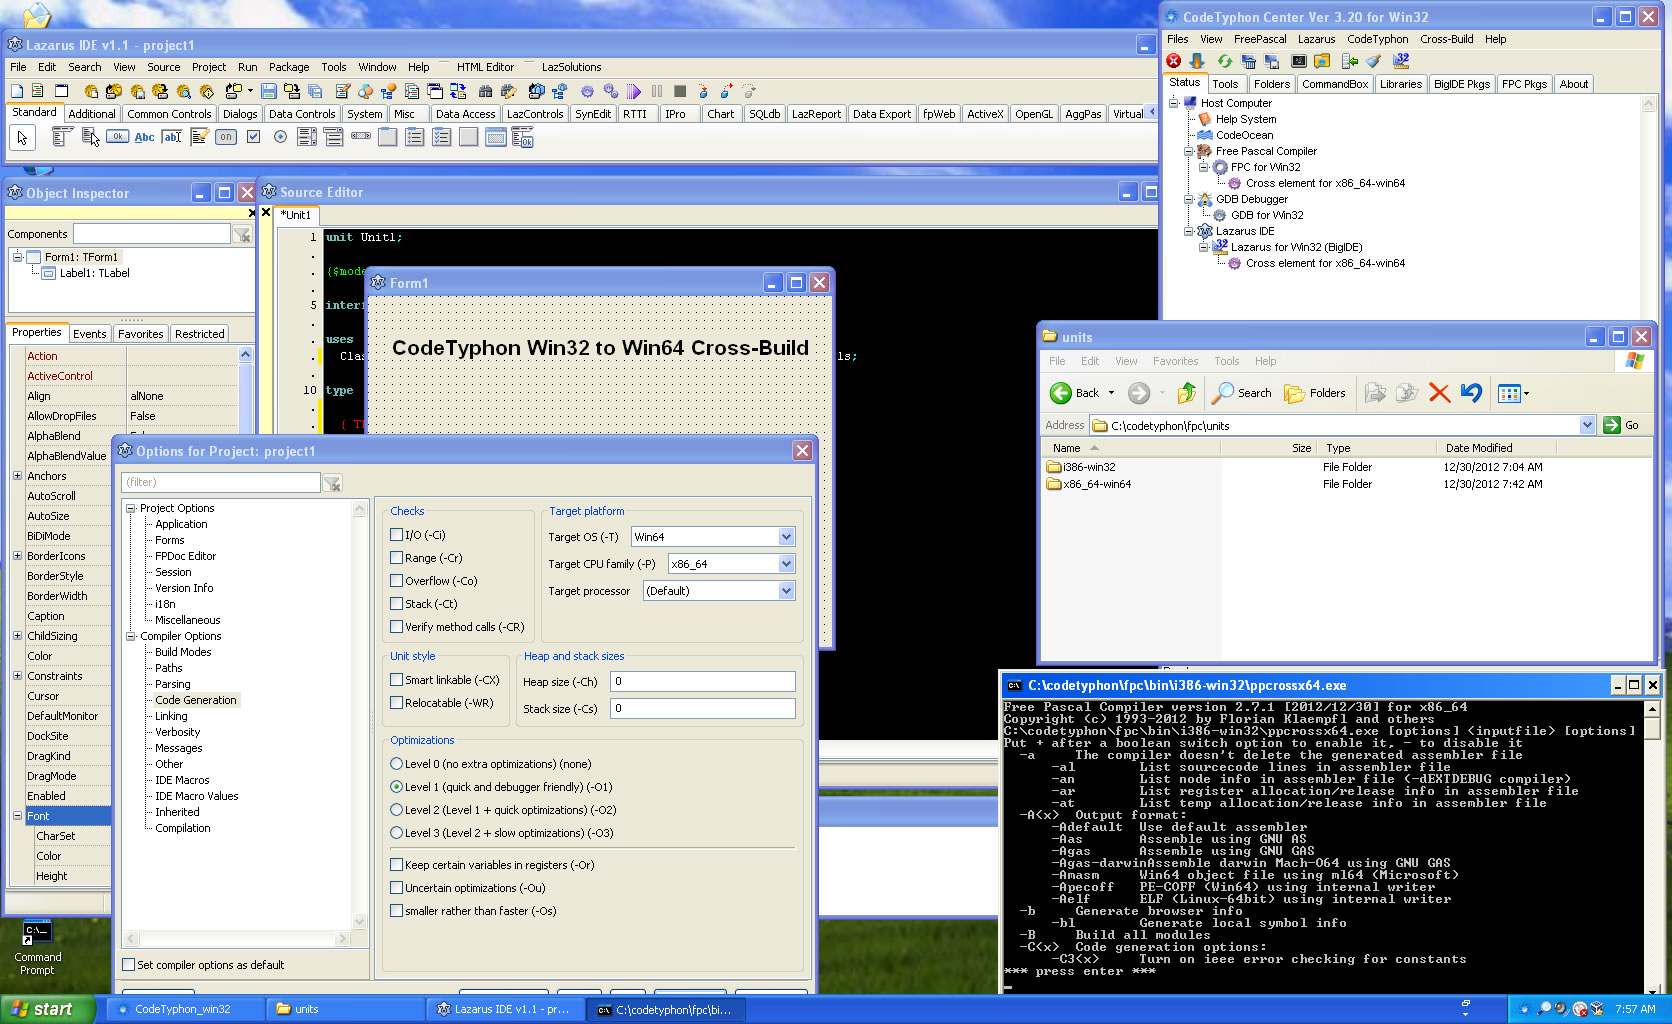Click the Run (play arrow) icon in Lazarus

pyautogui.click(x=634, y=91)
